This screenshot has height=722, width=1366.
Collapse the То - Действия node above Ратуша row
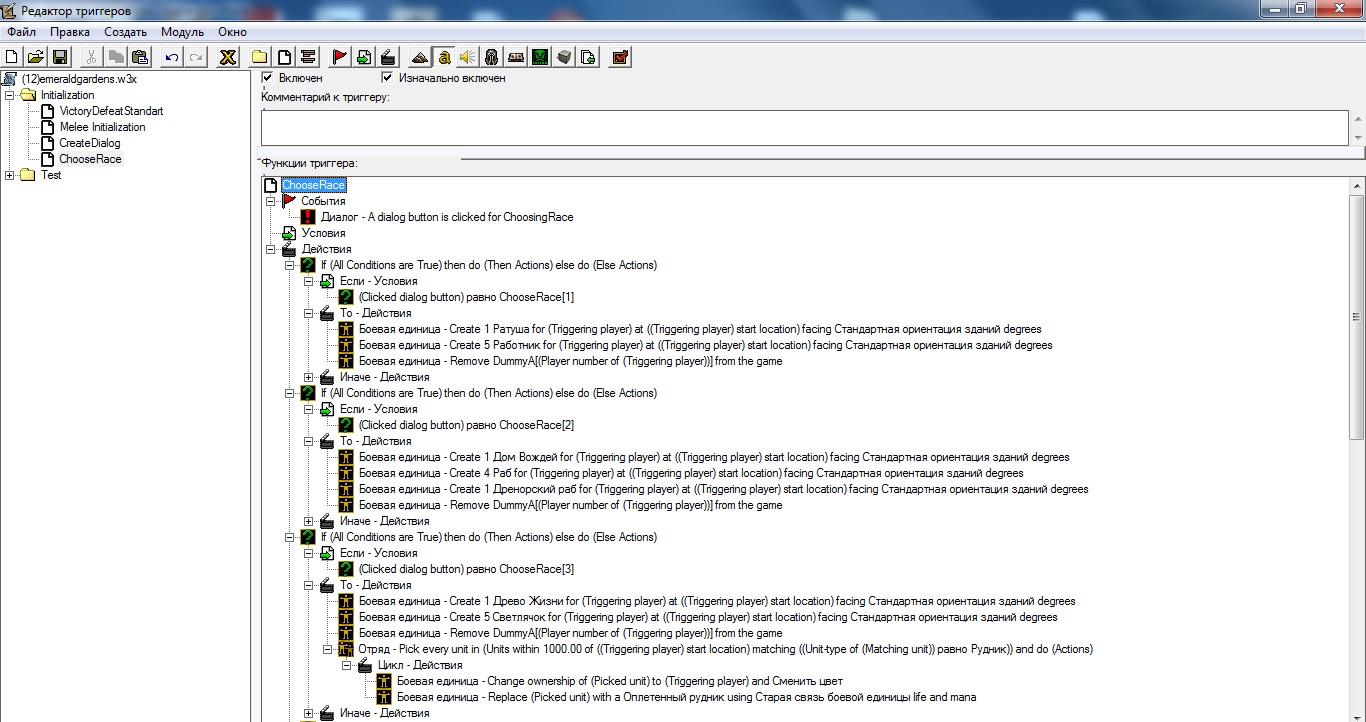pos(309,313)
